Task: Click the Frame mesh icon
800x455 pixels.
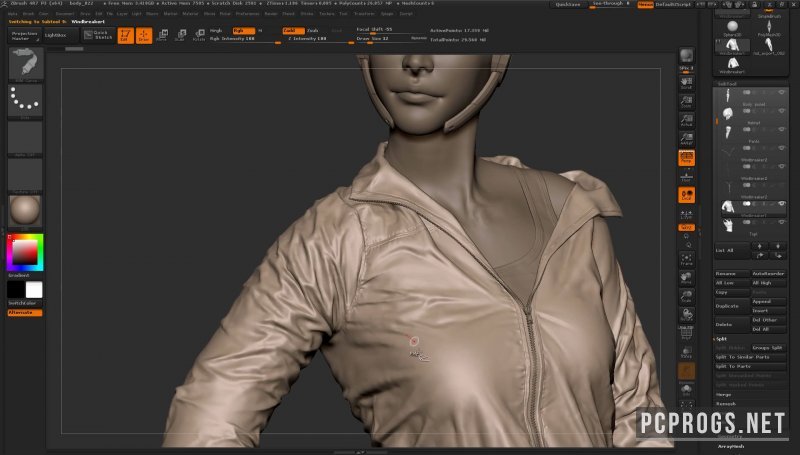Action: (686, 259)
